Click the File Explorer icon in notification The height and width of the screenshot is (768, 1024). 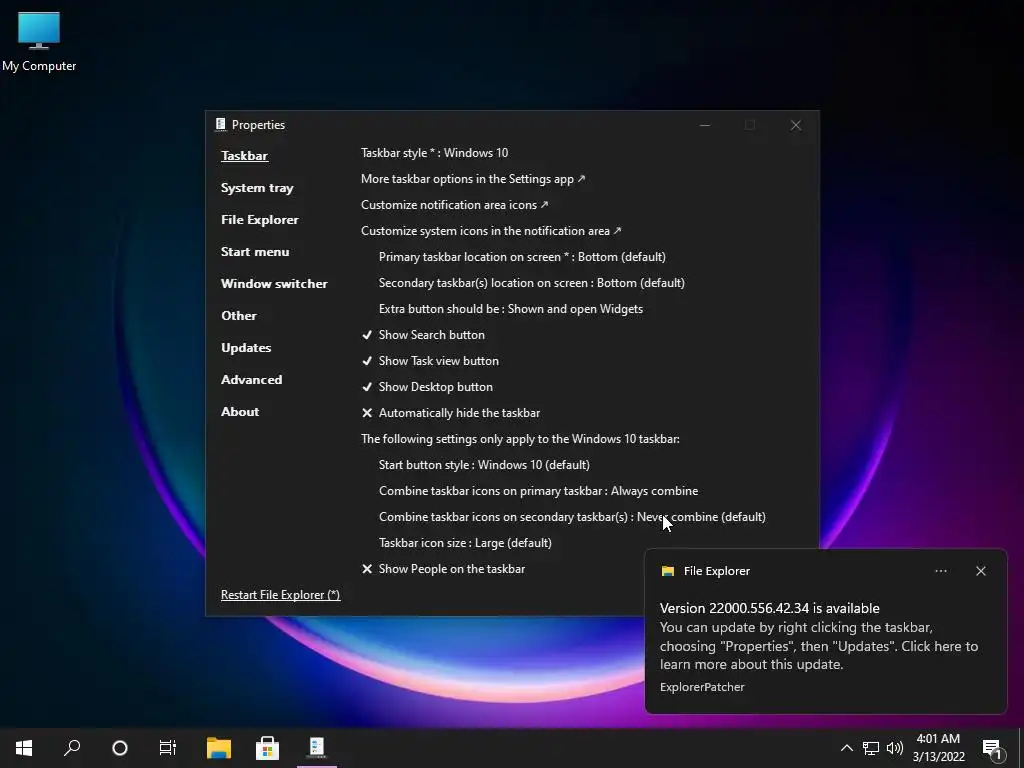[667, 571]
